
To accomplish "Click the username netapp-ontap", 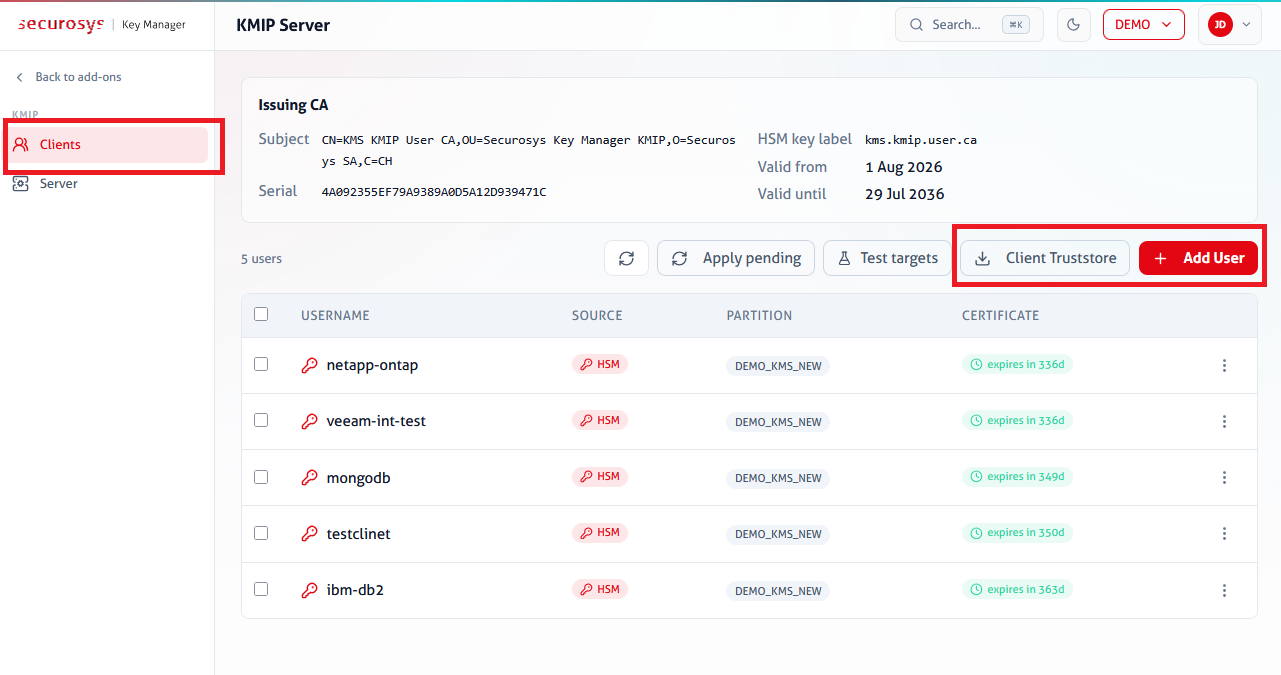I will pos(372,366).
